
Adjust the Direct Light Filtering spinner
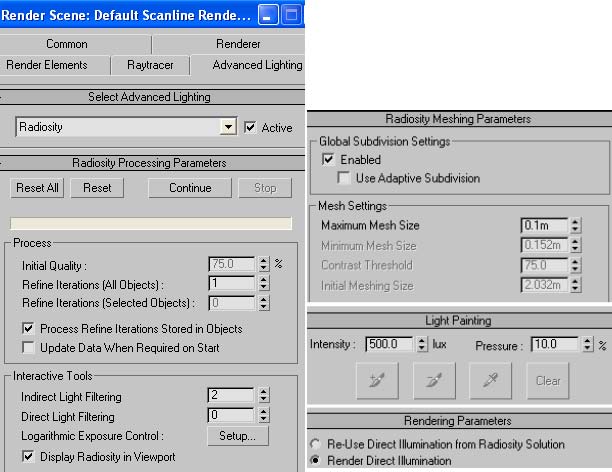(x=264, y=415)
